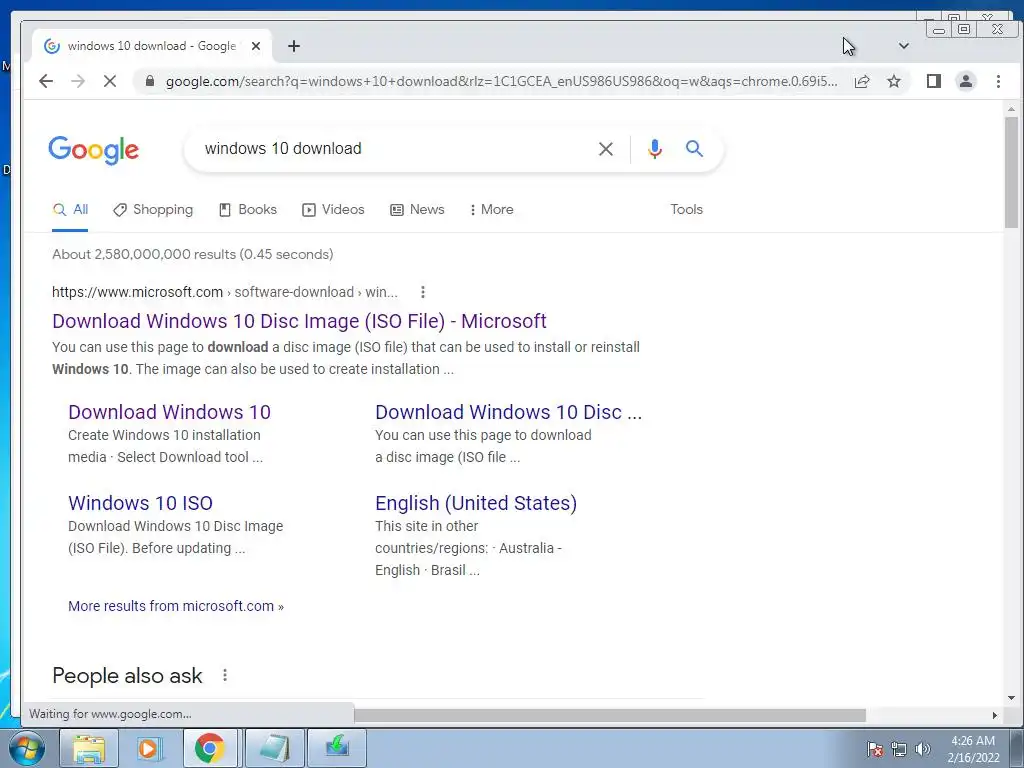The width and height of the screenshot is (1024, 768).
Task: Switch to Shopping results
Action: tap(153, 210)
